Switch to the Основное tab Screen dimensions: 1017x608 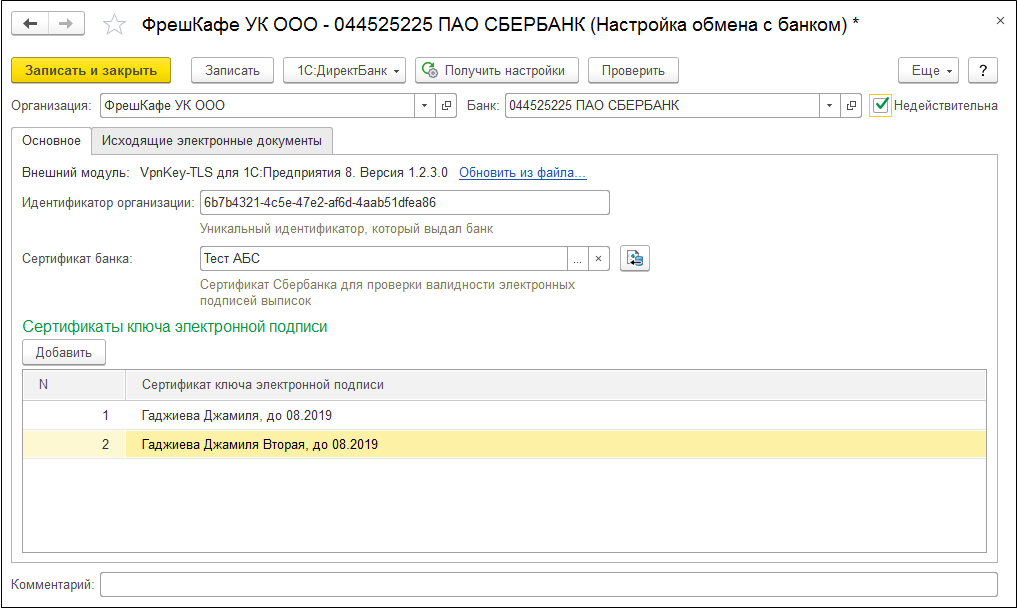click(51, 141)
